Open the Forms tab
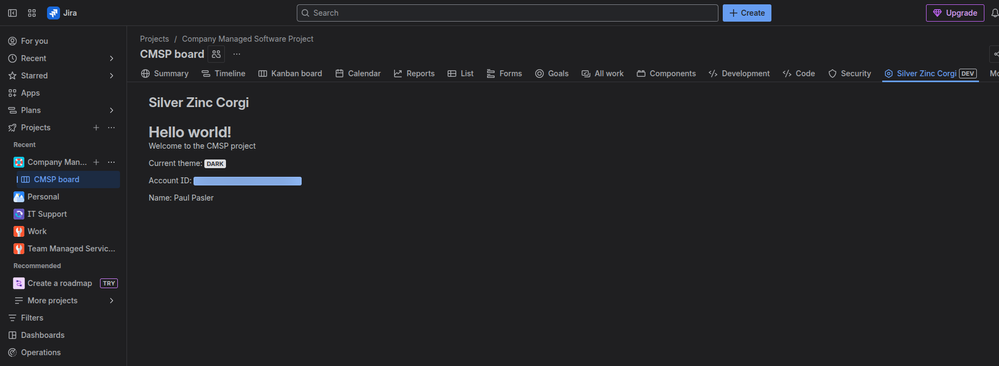Screen dimensions: 999x366 point(504,73)
